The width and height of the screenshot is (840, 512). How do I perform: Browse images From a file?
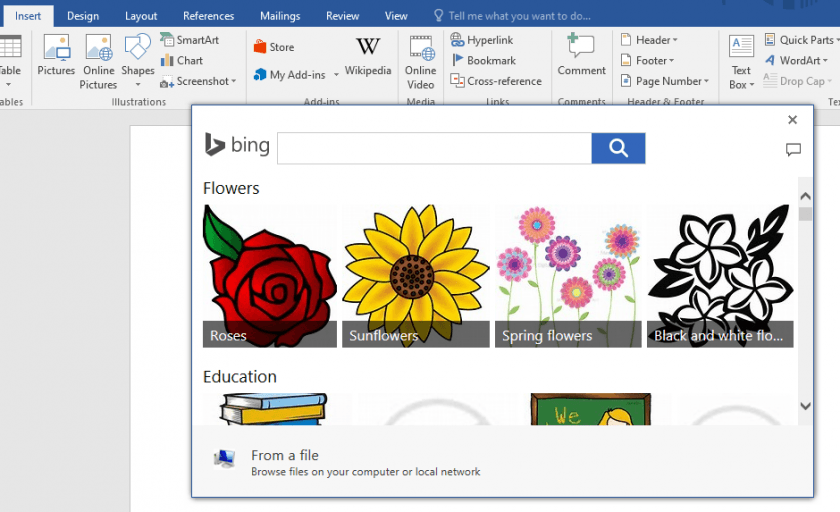tap(285, 456)
